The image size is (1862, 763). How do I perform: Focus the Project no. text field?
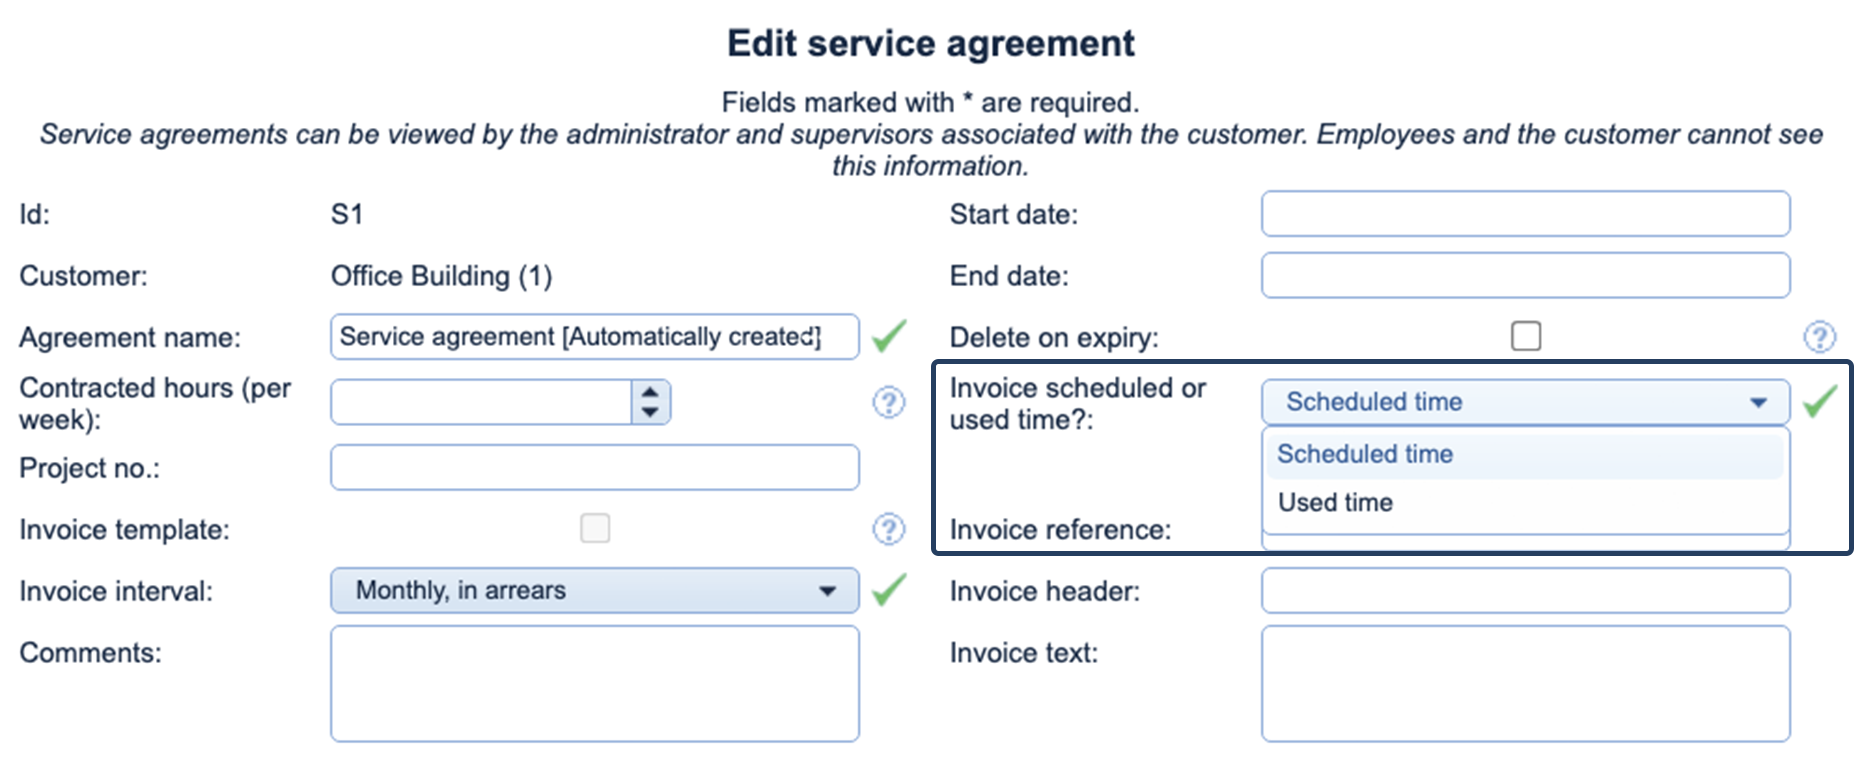595,467
